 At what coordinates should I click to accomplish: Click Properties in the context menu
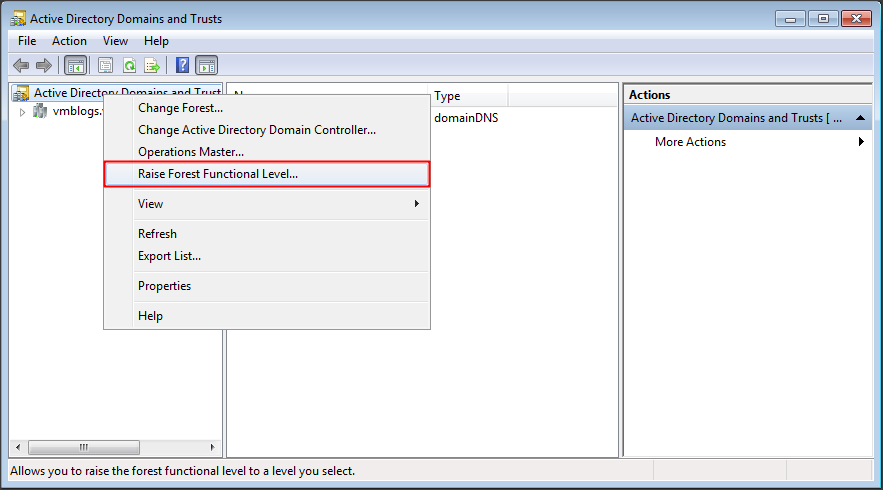coord(164,286)
